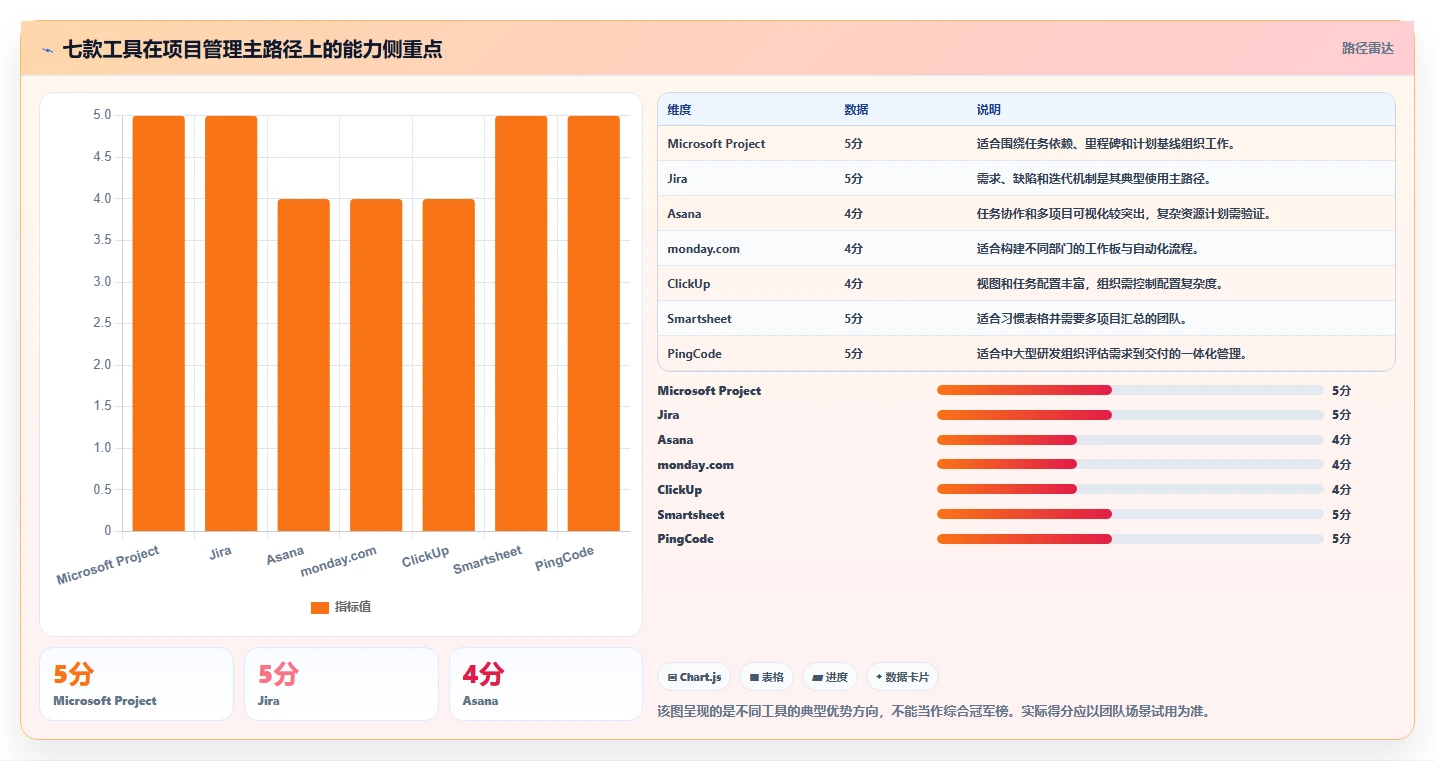Click the monday.com progress bar
The width and height of the screenshot is (1435, 761).
pyautogui.click(x=1130, y=464)
